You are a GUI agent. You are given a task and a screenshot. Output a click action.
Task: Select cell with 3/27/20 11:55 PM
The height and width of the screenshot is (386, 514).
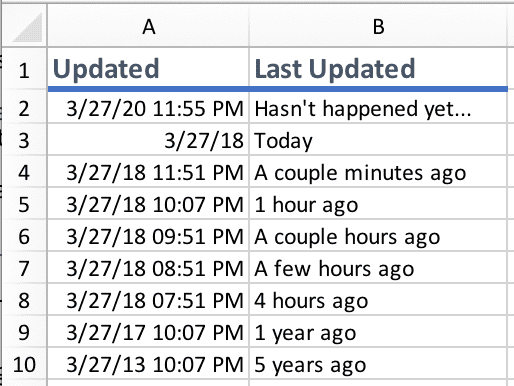point(148,108)
